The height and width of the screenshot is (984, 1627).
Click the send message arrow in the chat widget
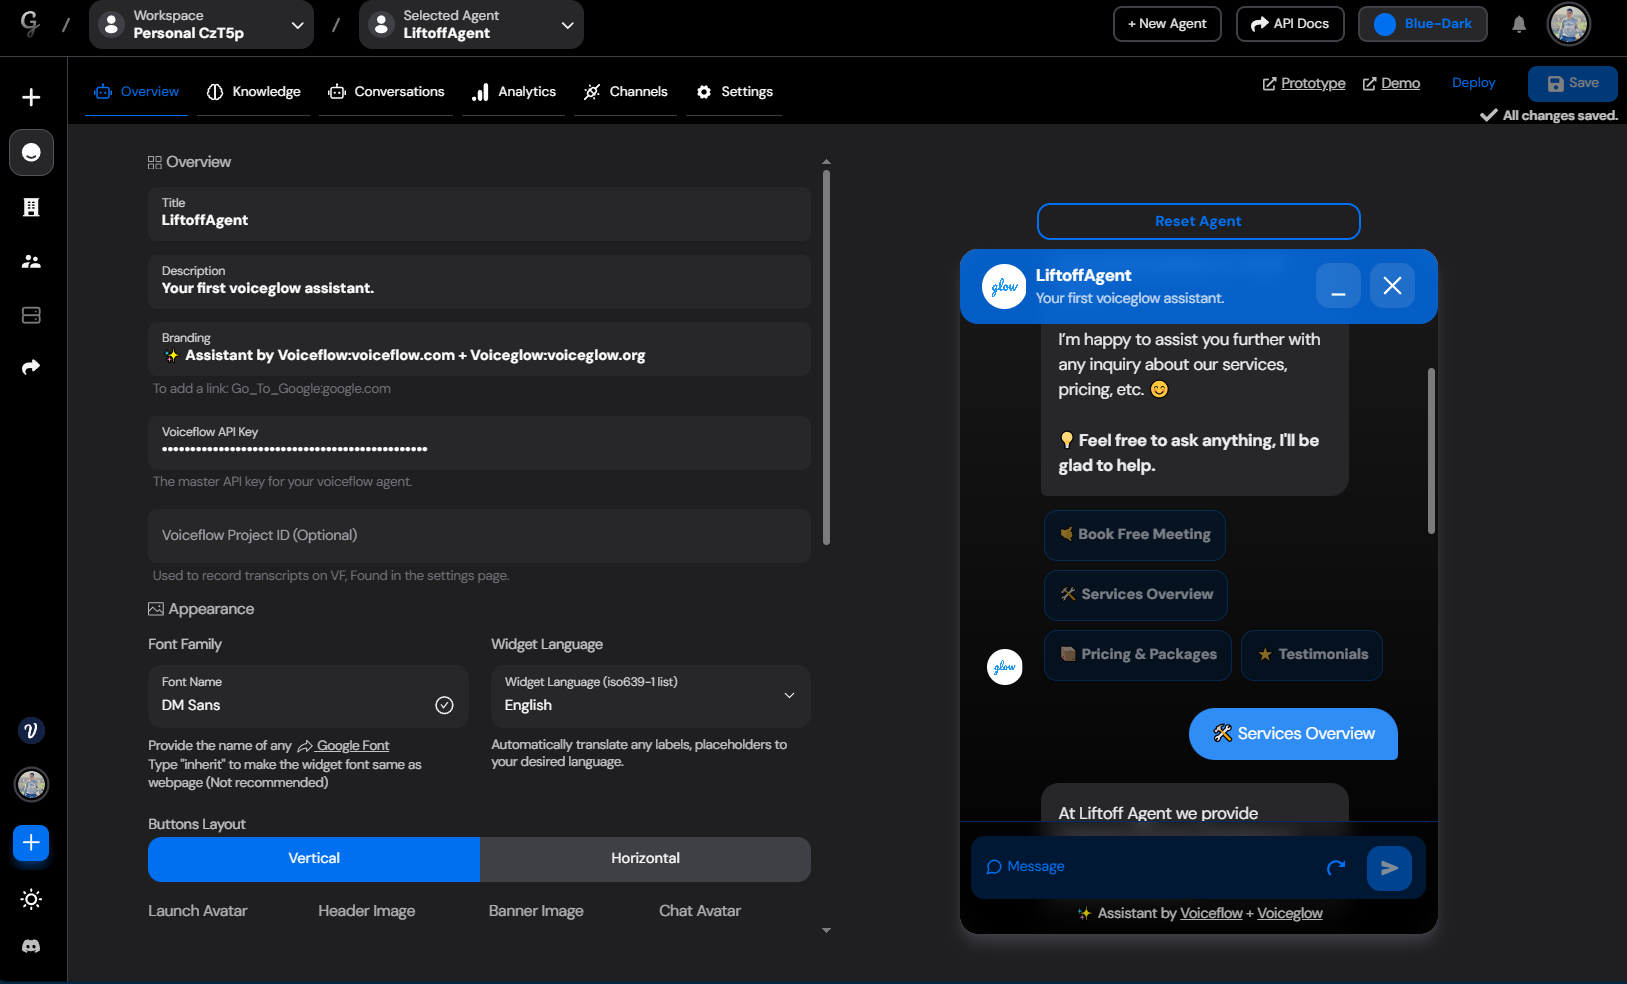(1389, 868)
